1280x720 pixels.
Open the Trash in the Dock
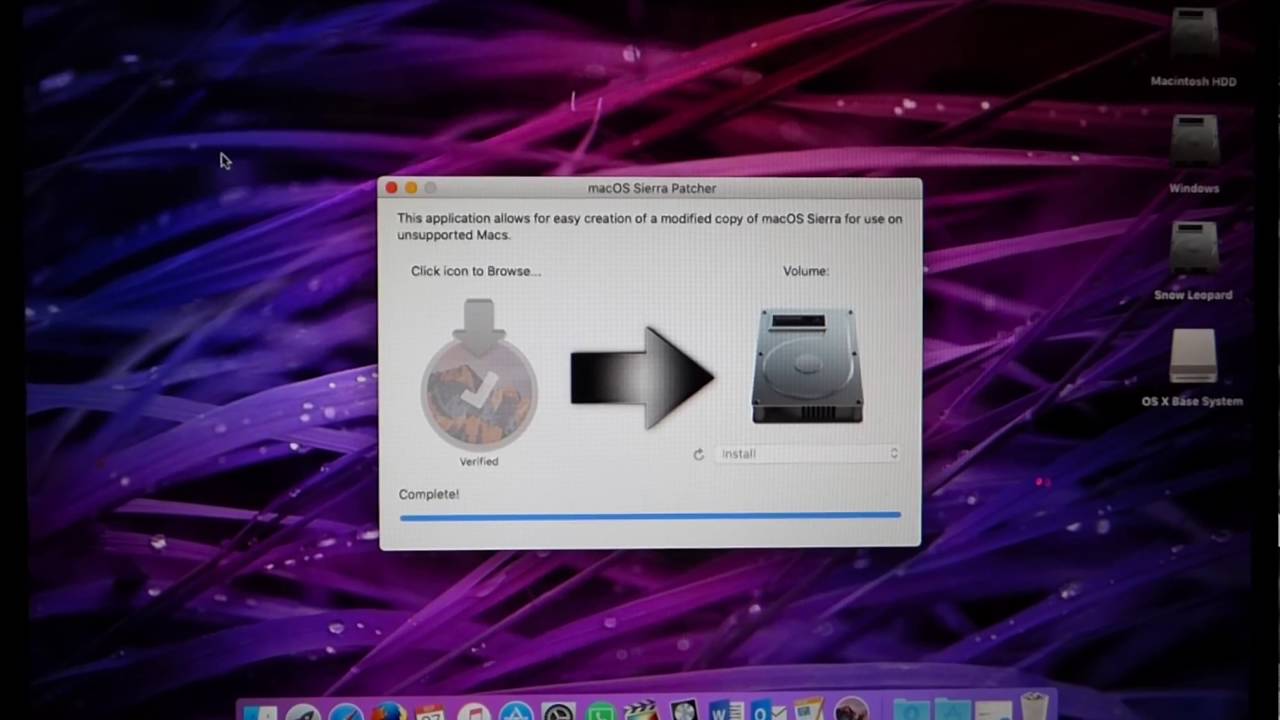pyautogui.click(x=1035, y=706)
